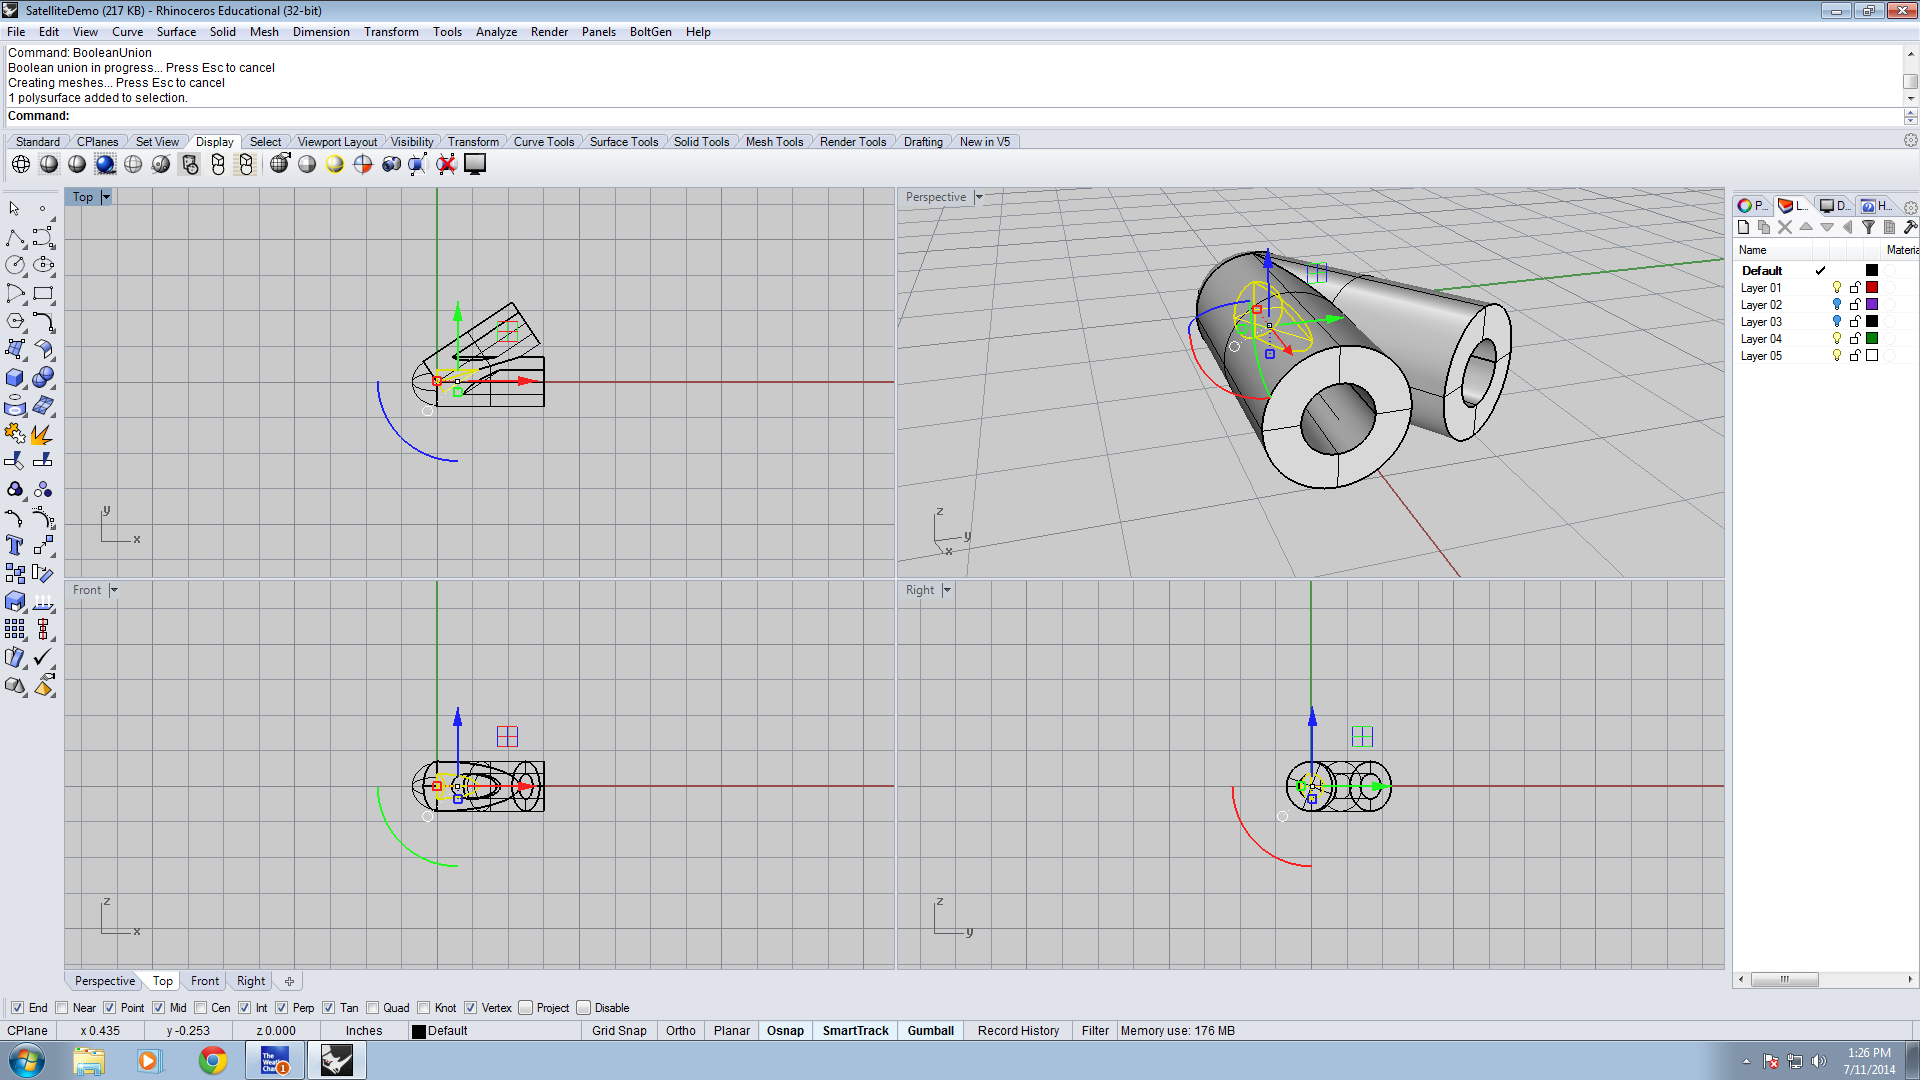Open the Perspective viewport dropdown arrow
1920x1080 pixels.
point(979,197)
